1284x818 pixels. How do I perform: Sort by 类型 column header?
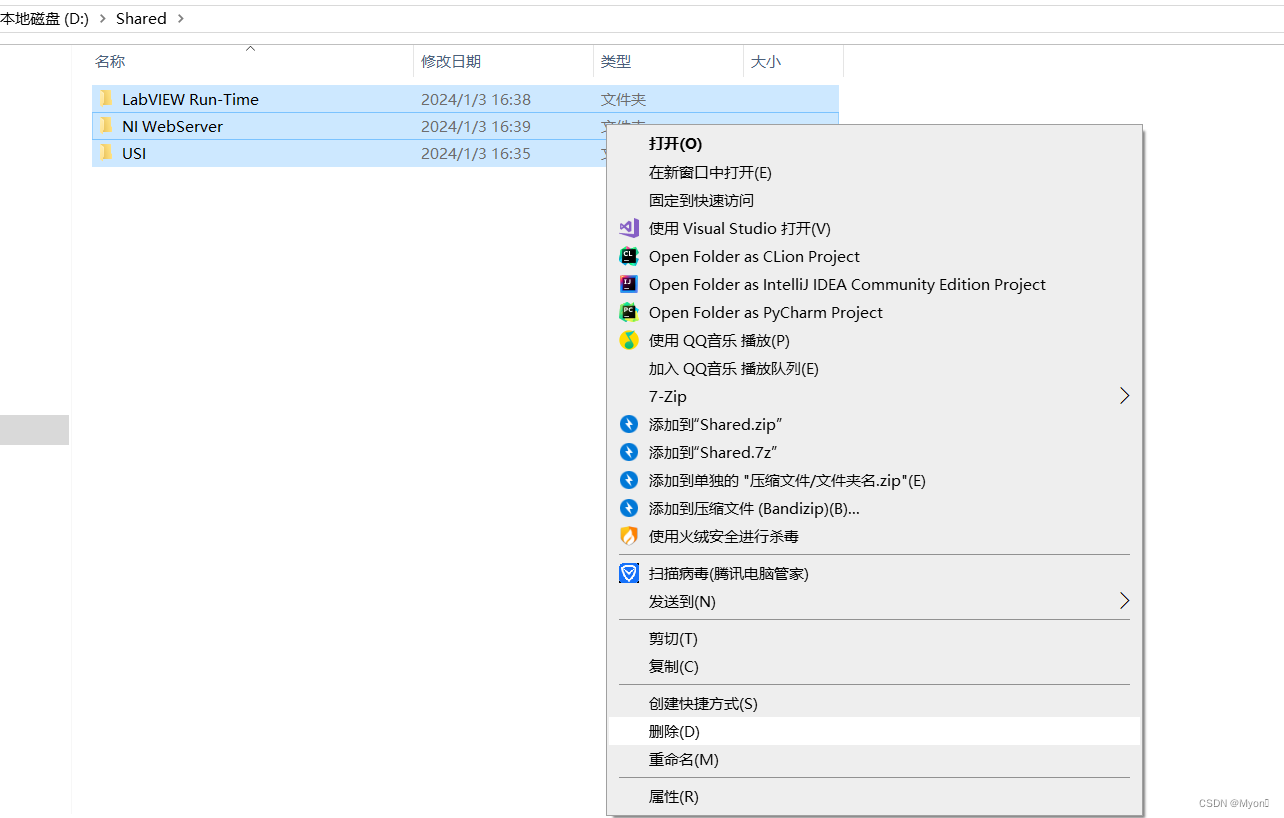[616, 61]
